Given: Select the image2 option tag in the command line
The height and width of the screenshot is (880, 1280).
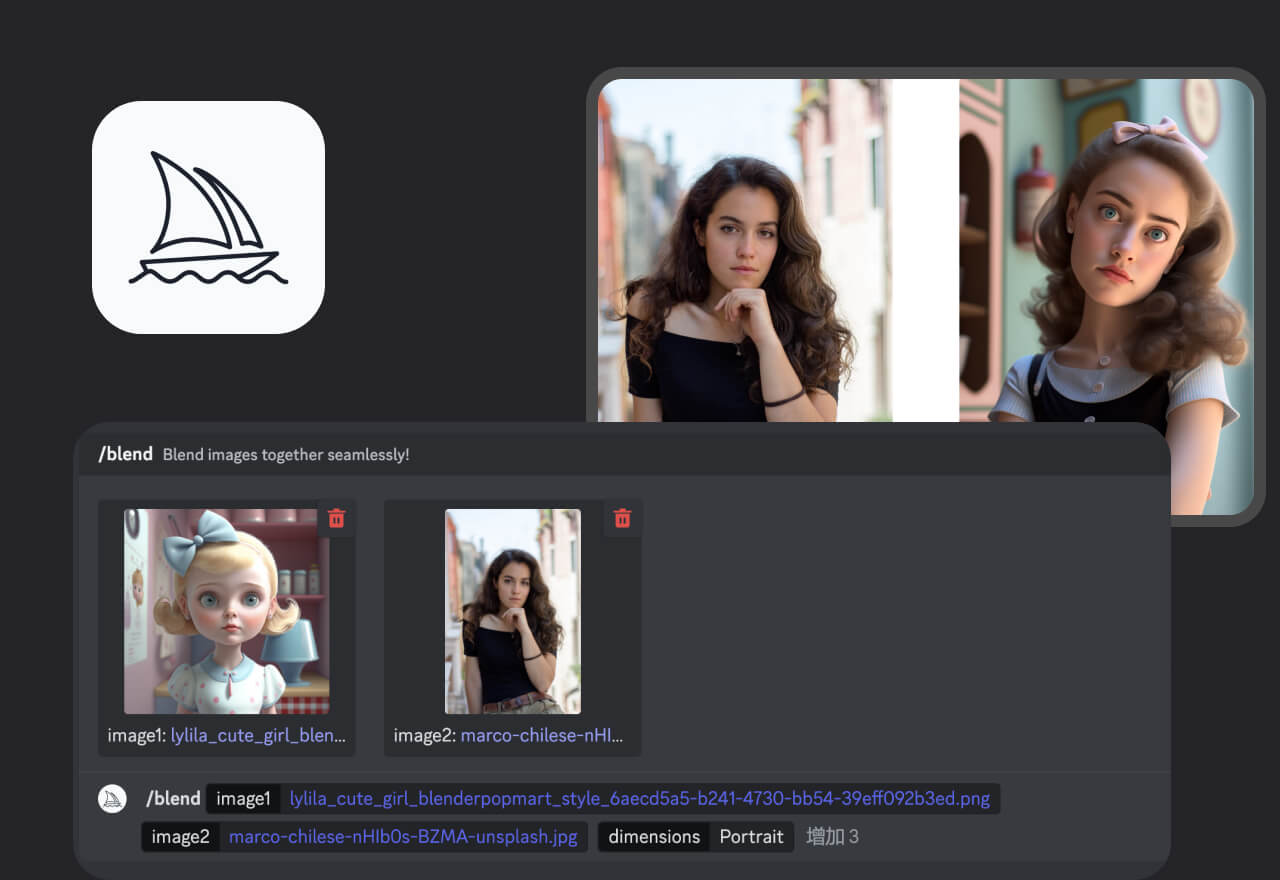Looking at the screenshot, I should (x=180, y=837).
